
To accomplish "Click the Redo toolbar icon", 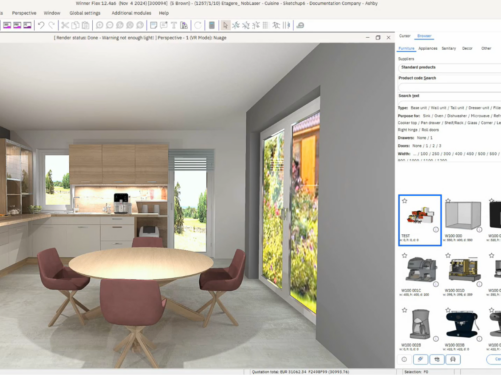I will pyautogui.click(x=52, y=25).
